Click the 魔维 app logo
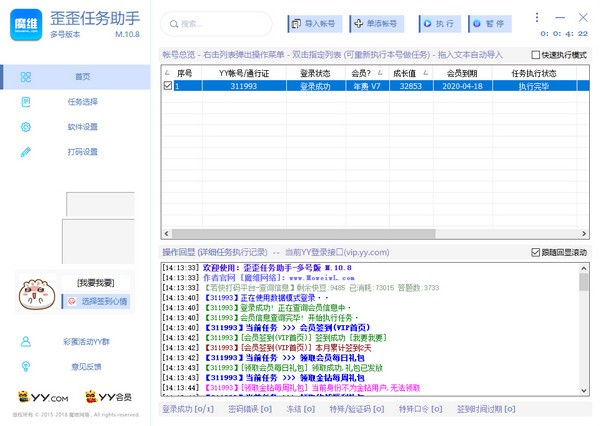Screen dimensions: 600x426 click(26, 24)
